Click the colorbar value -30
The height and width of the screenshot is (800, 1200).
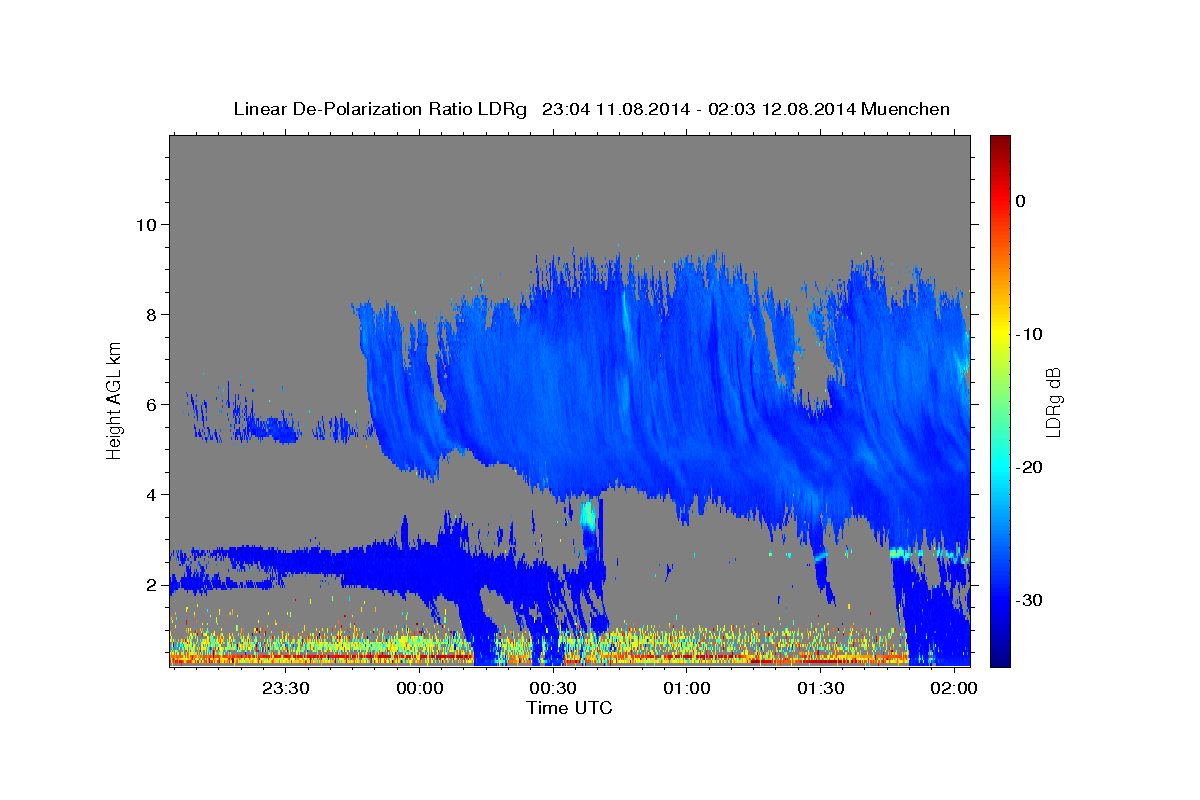pos(1029,600)
